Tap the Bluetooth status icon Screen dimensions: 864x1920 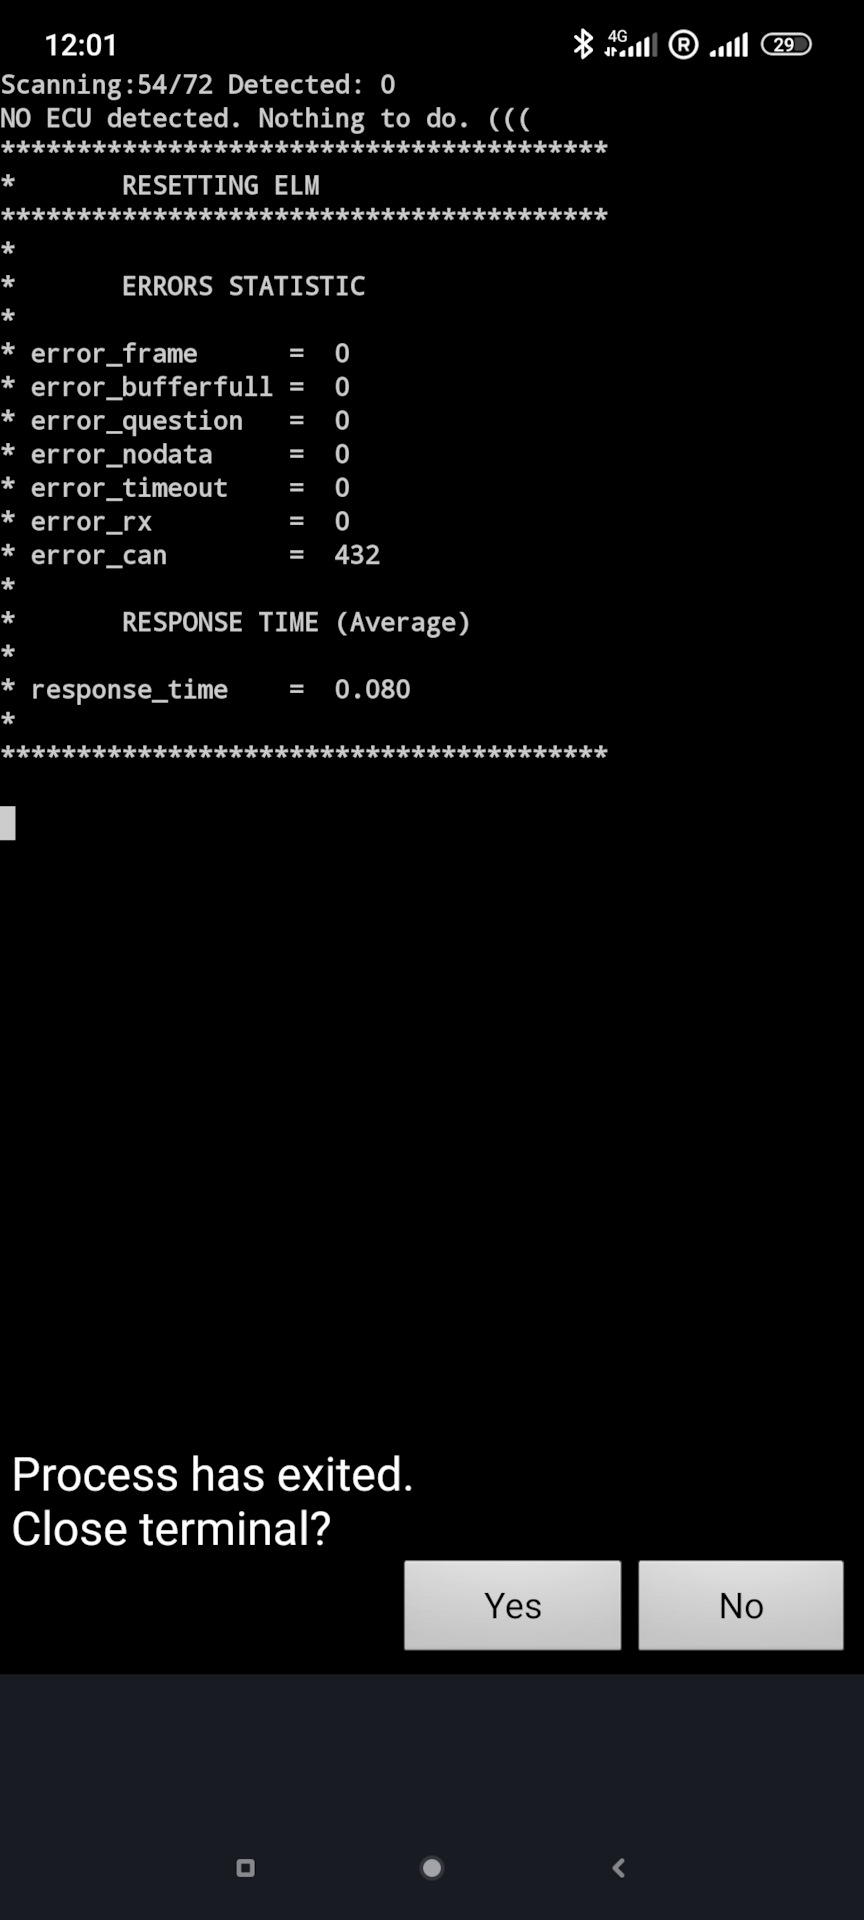click(583, 44)
